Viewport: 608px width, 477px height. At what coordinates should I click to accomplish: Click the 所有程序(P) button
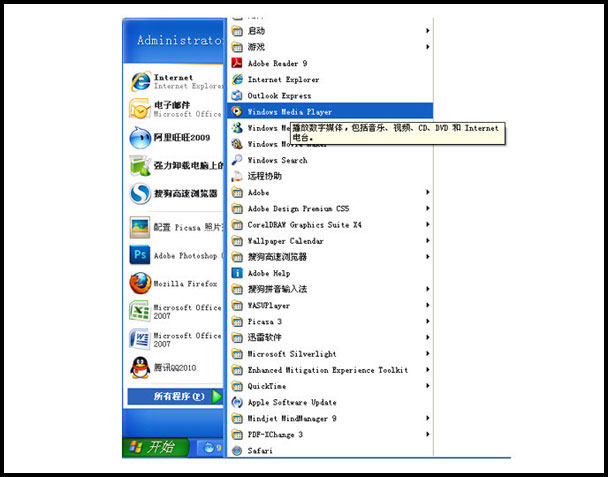click(x=175, y=396)
